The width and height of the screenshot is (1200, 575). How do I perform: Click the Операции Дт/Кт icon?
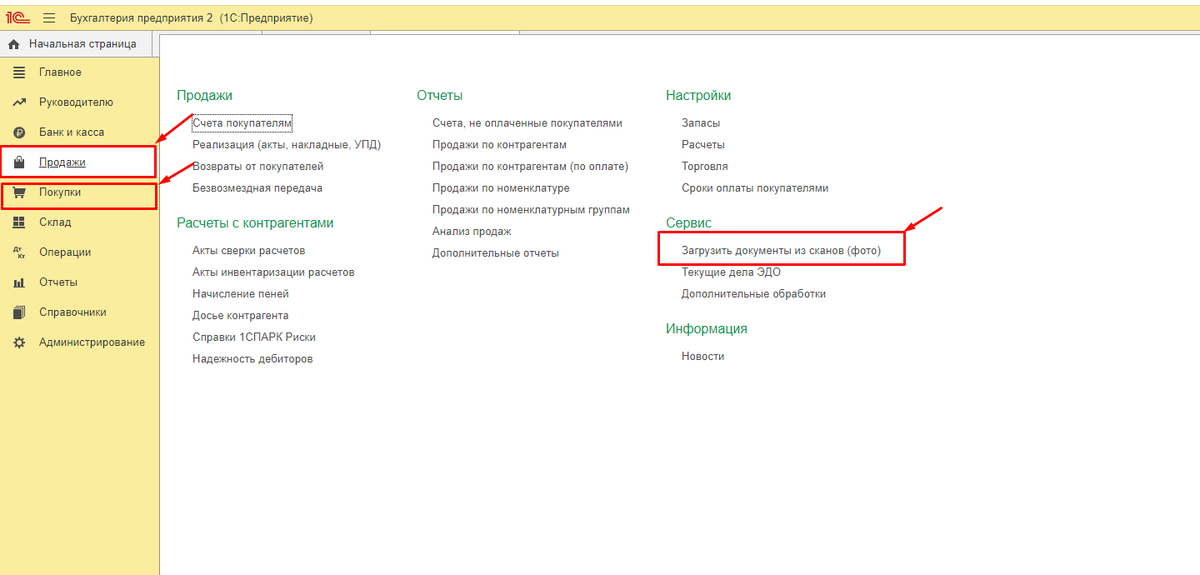tap(18, 252)
